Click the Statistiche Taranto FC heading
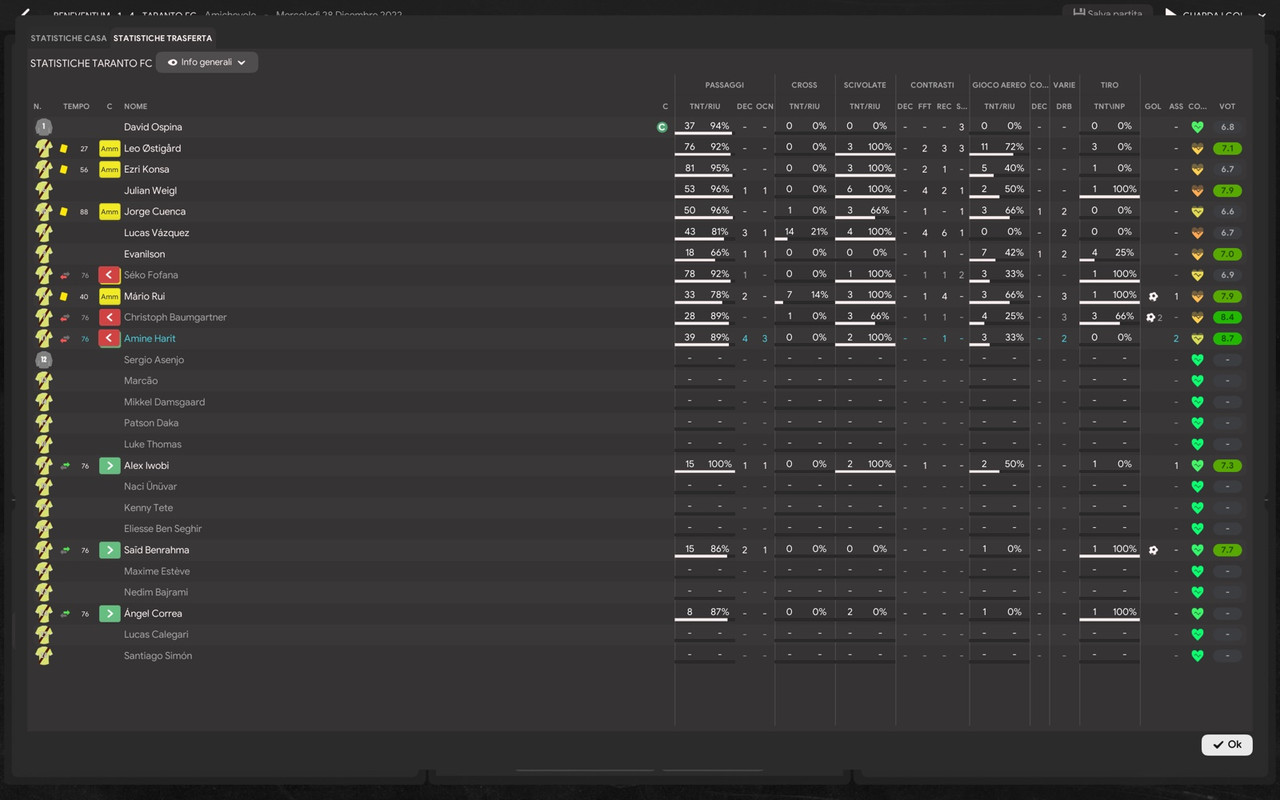Viewport: 1280px width, 800px height. click(91, 63)
